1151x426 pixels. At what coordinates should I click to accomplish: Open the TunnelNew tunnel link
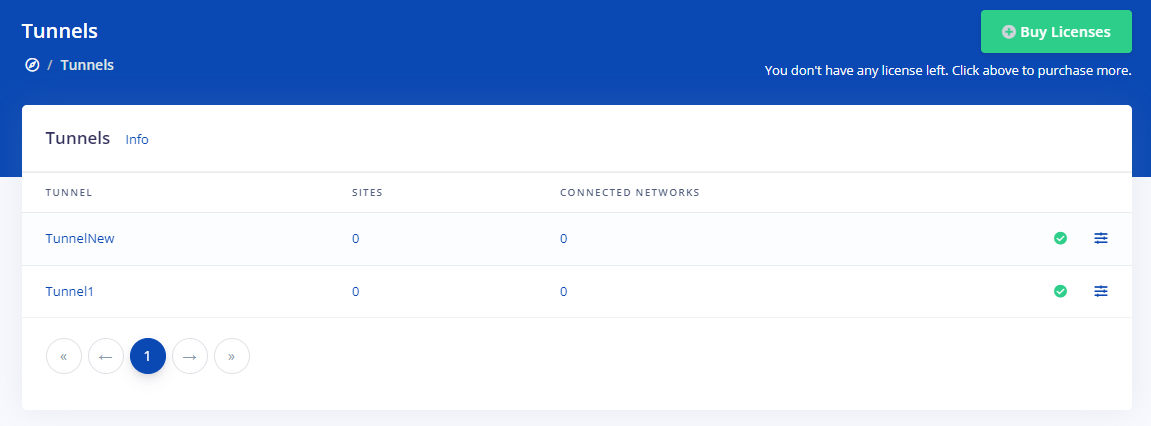click(80, 239)
